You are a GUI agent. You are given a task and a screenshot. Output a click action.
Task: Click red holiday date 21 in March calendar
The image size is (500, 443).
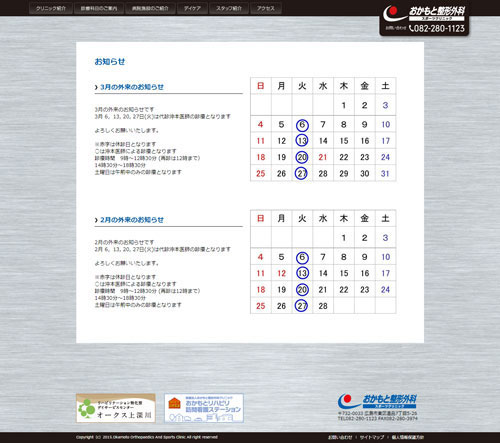(x=323, y=157)
